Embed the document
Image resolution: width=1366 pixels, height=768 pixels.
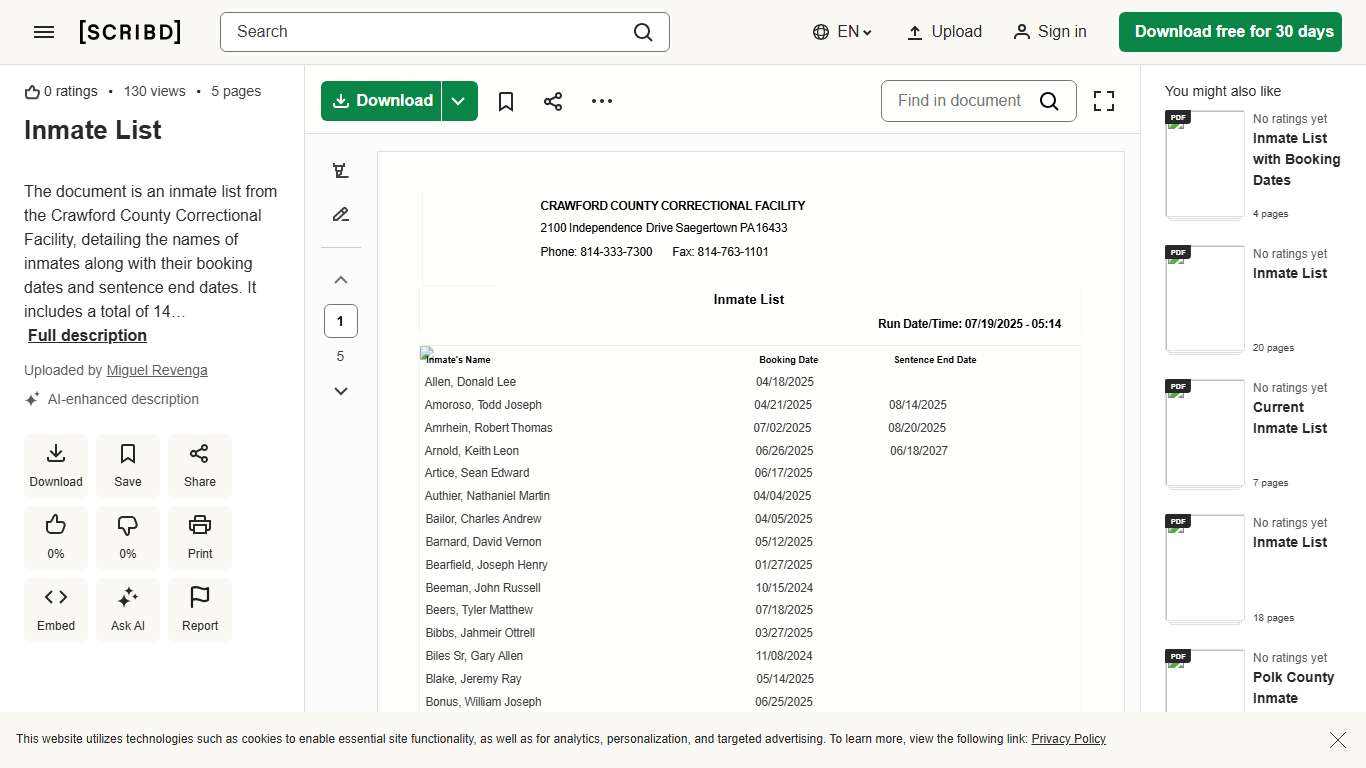click(55, 609)
